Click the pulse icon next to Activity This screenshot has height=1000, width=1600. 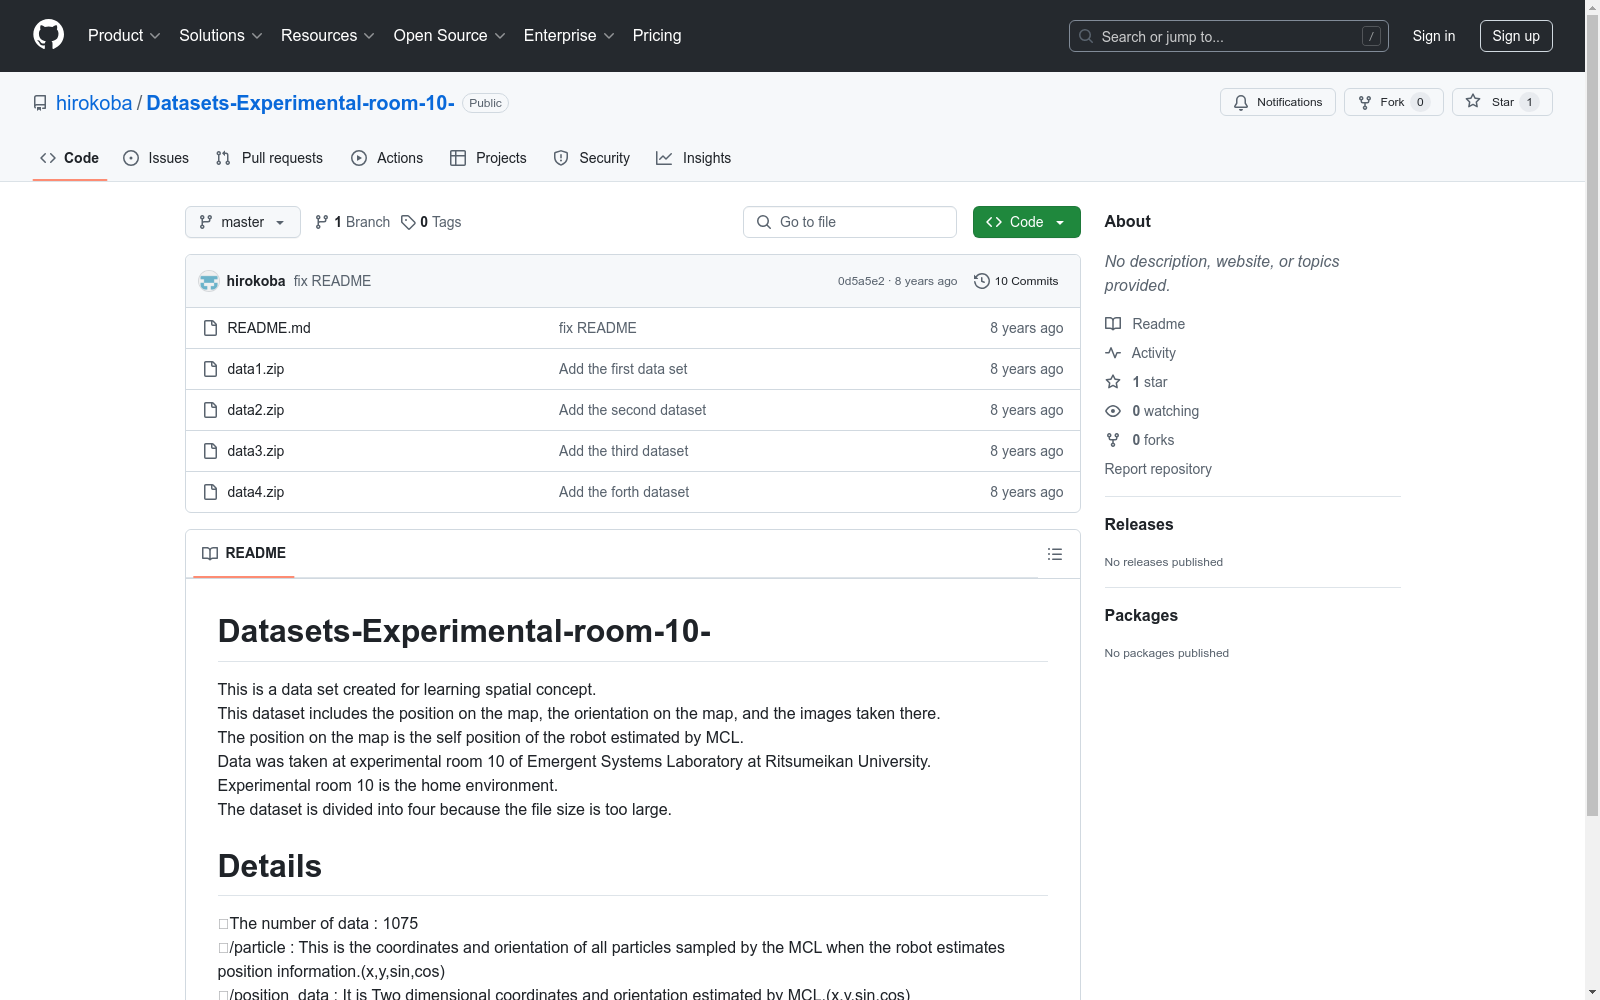point(1113,353)
